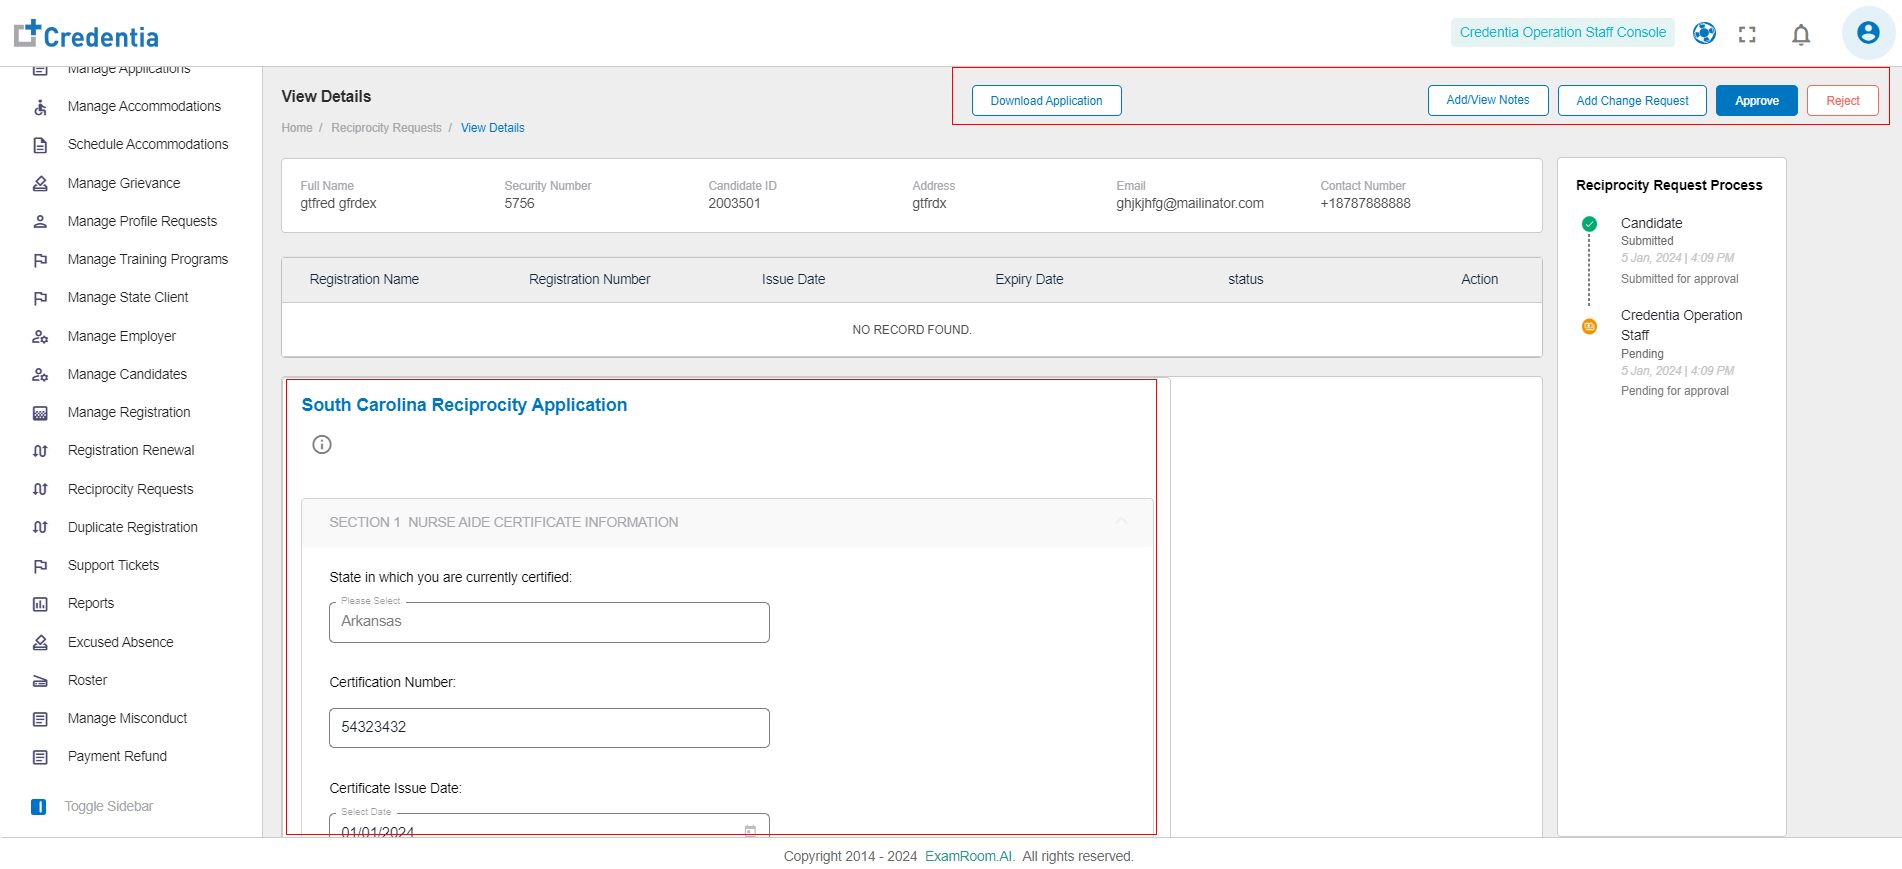Image resolution: width=1902 pixels, height=869 pixels.
Task: Click the Manage Registration icon
Action: click(40, 413)
